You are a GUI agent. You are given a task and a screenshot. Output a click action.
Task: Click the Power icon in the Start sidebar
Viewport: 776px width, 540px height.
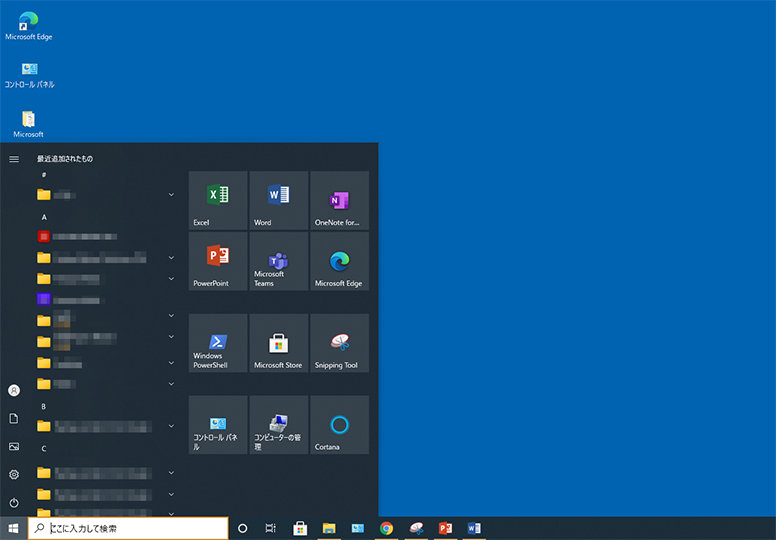[14, 502]
